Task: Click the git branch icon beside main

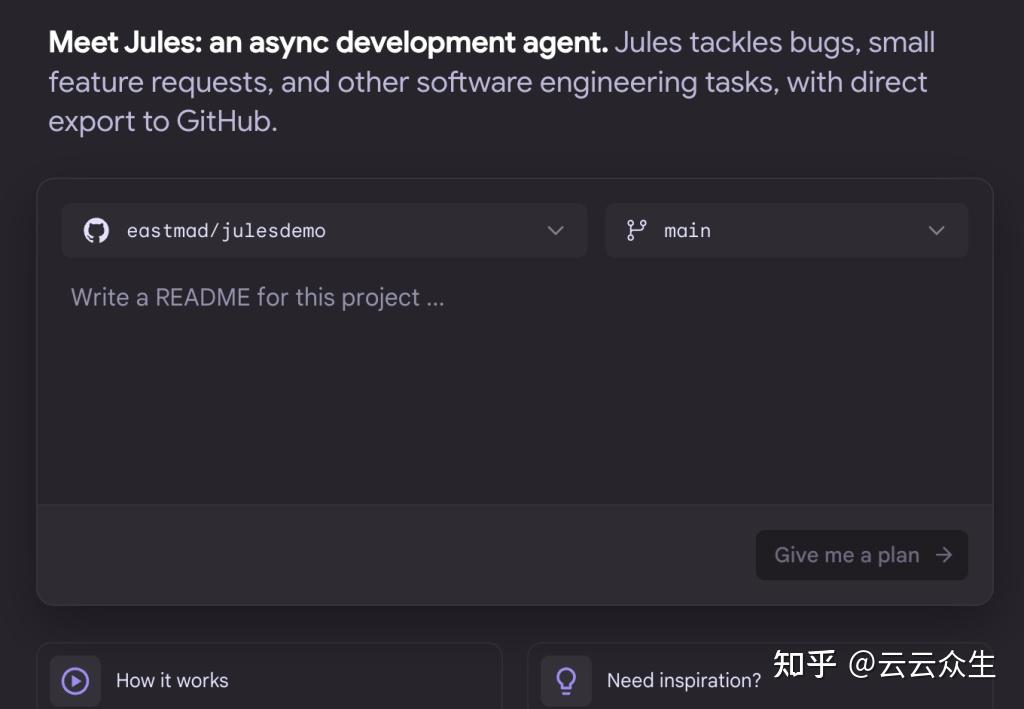Action: click(x=637, y=230)
